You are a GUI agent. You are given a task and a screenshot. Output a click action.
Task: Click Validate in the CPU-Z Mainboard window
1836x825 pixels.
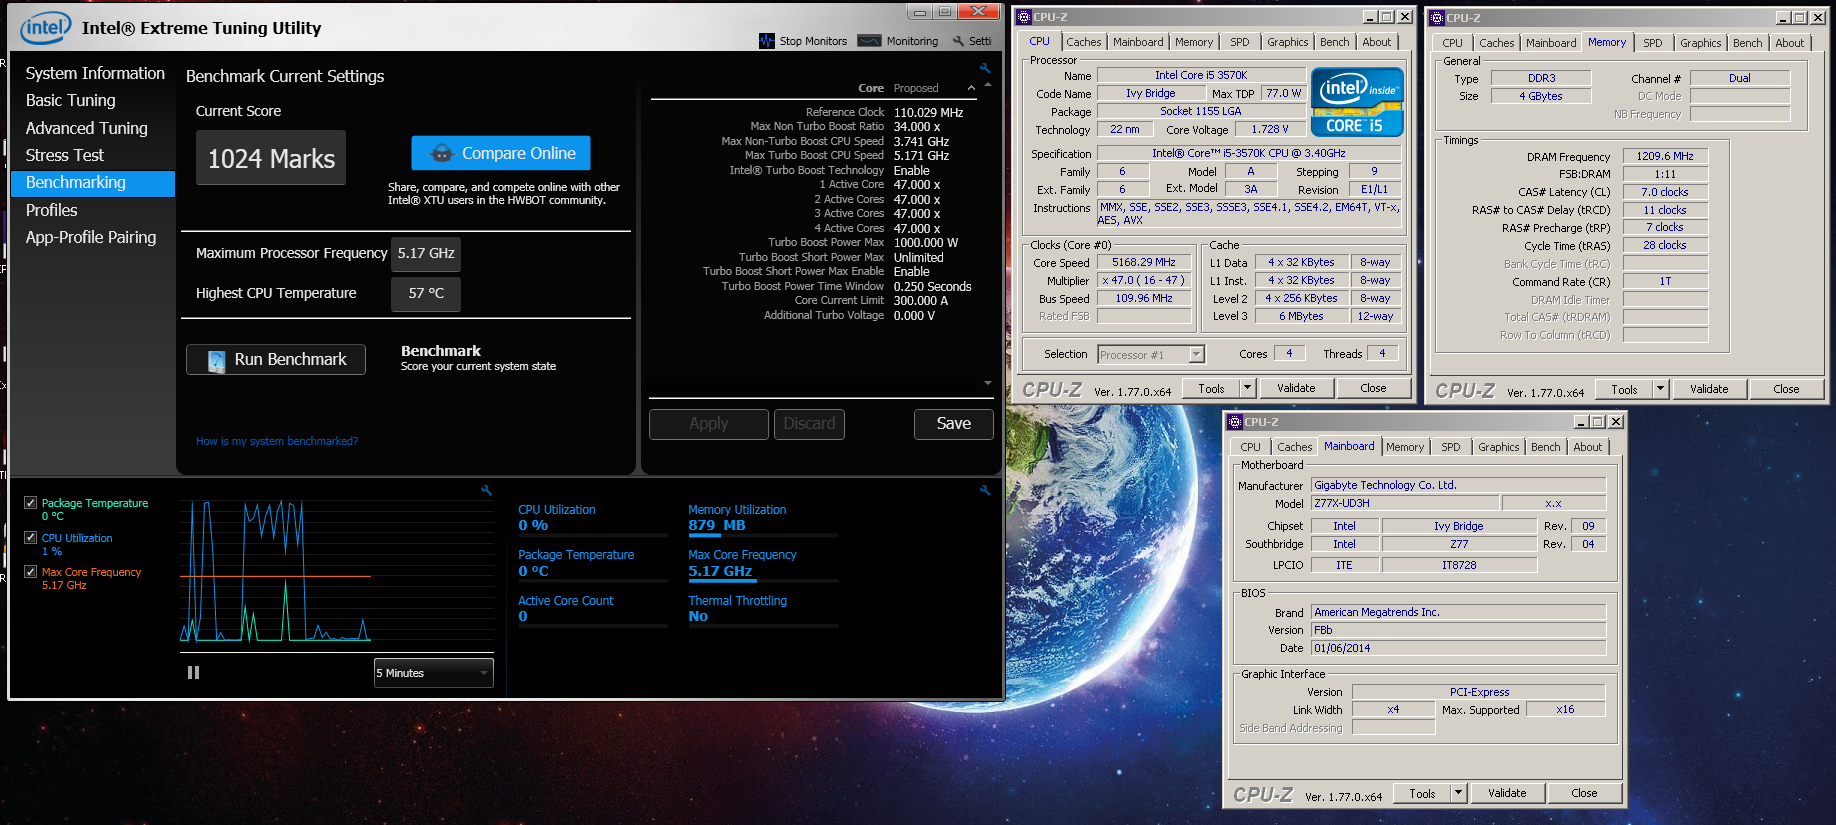(1507, 793)
